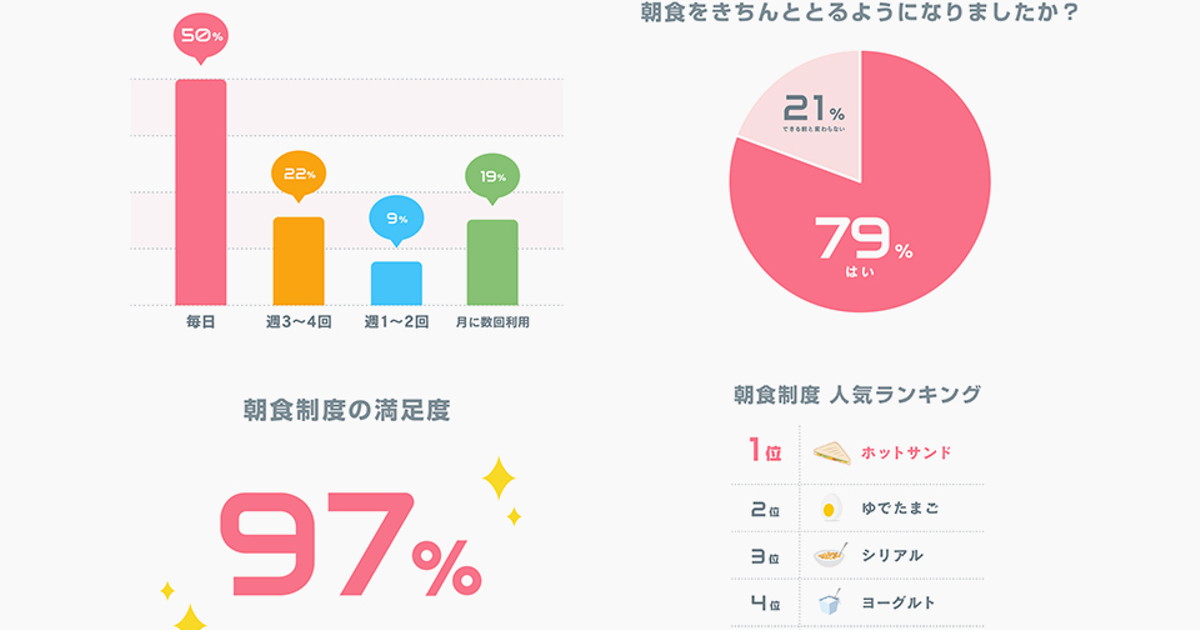Click the green 月に数回利用 bar

(492, 262)
